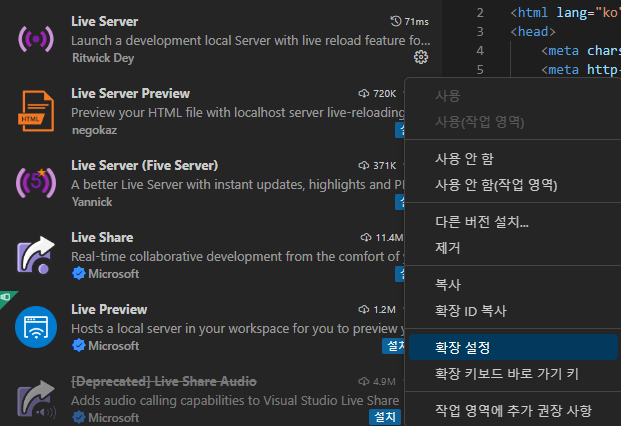This screenshot has height=426, width=621.
Task: Open the deprecated Live Share Audio title
Action: 164,382
